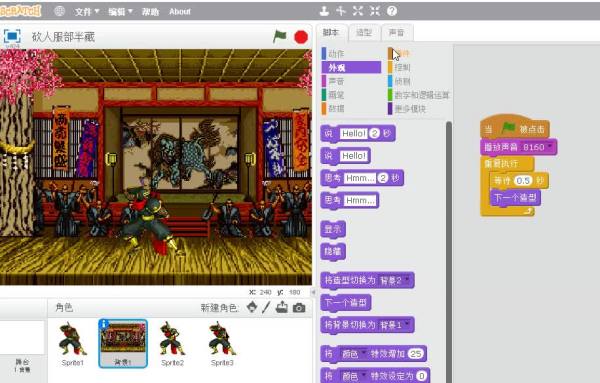600x383 pixels.
Task: Edit the 2 seconds value in 说 block
Action: coord(375,134)
